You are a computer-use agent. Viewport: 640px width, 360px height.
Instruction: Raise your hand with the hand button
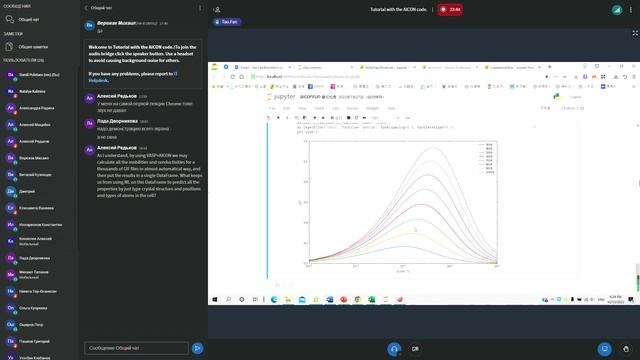point(626,349)
